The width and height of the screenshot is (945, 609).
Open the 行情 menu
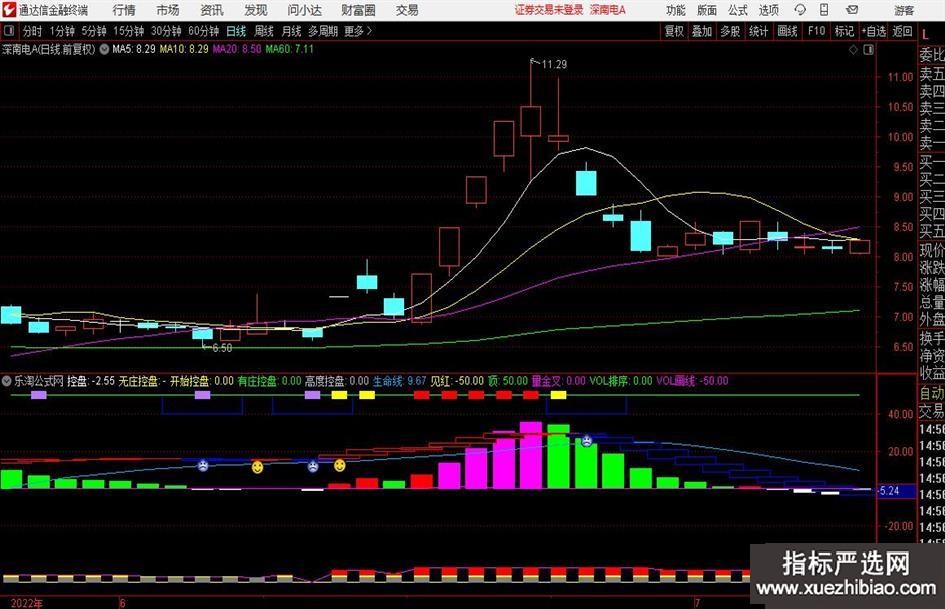tap(124, 10)
